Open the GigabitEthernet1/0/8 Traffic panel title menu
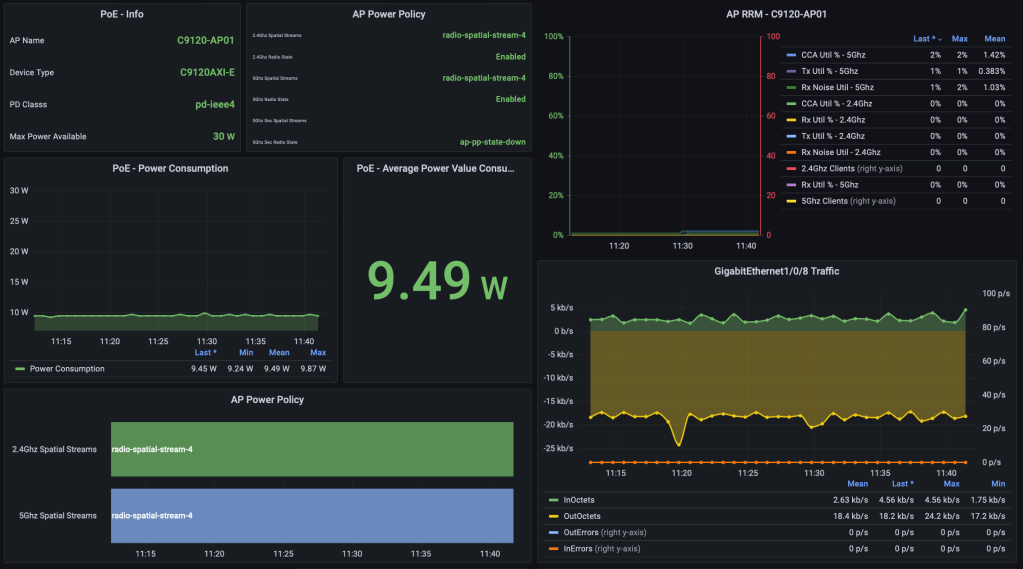Image resolution: width=1023 pixels, height=569 pixels. (779, 271)
